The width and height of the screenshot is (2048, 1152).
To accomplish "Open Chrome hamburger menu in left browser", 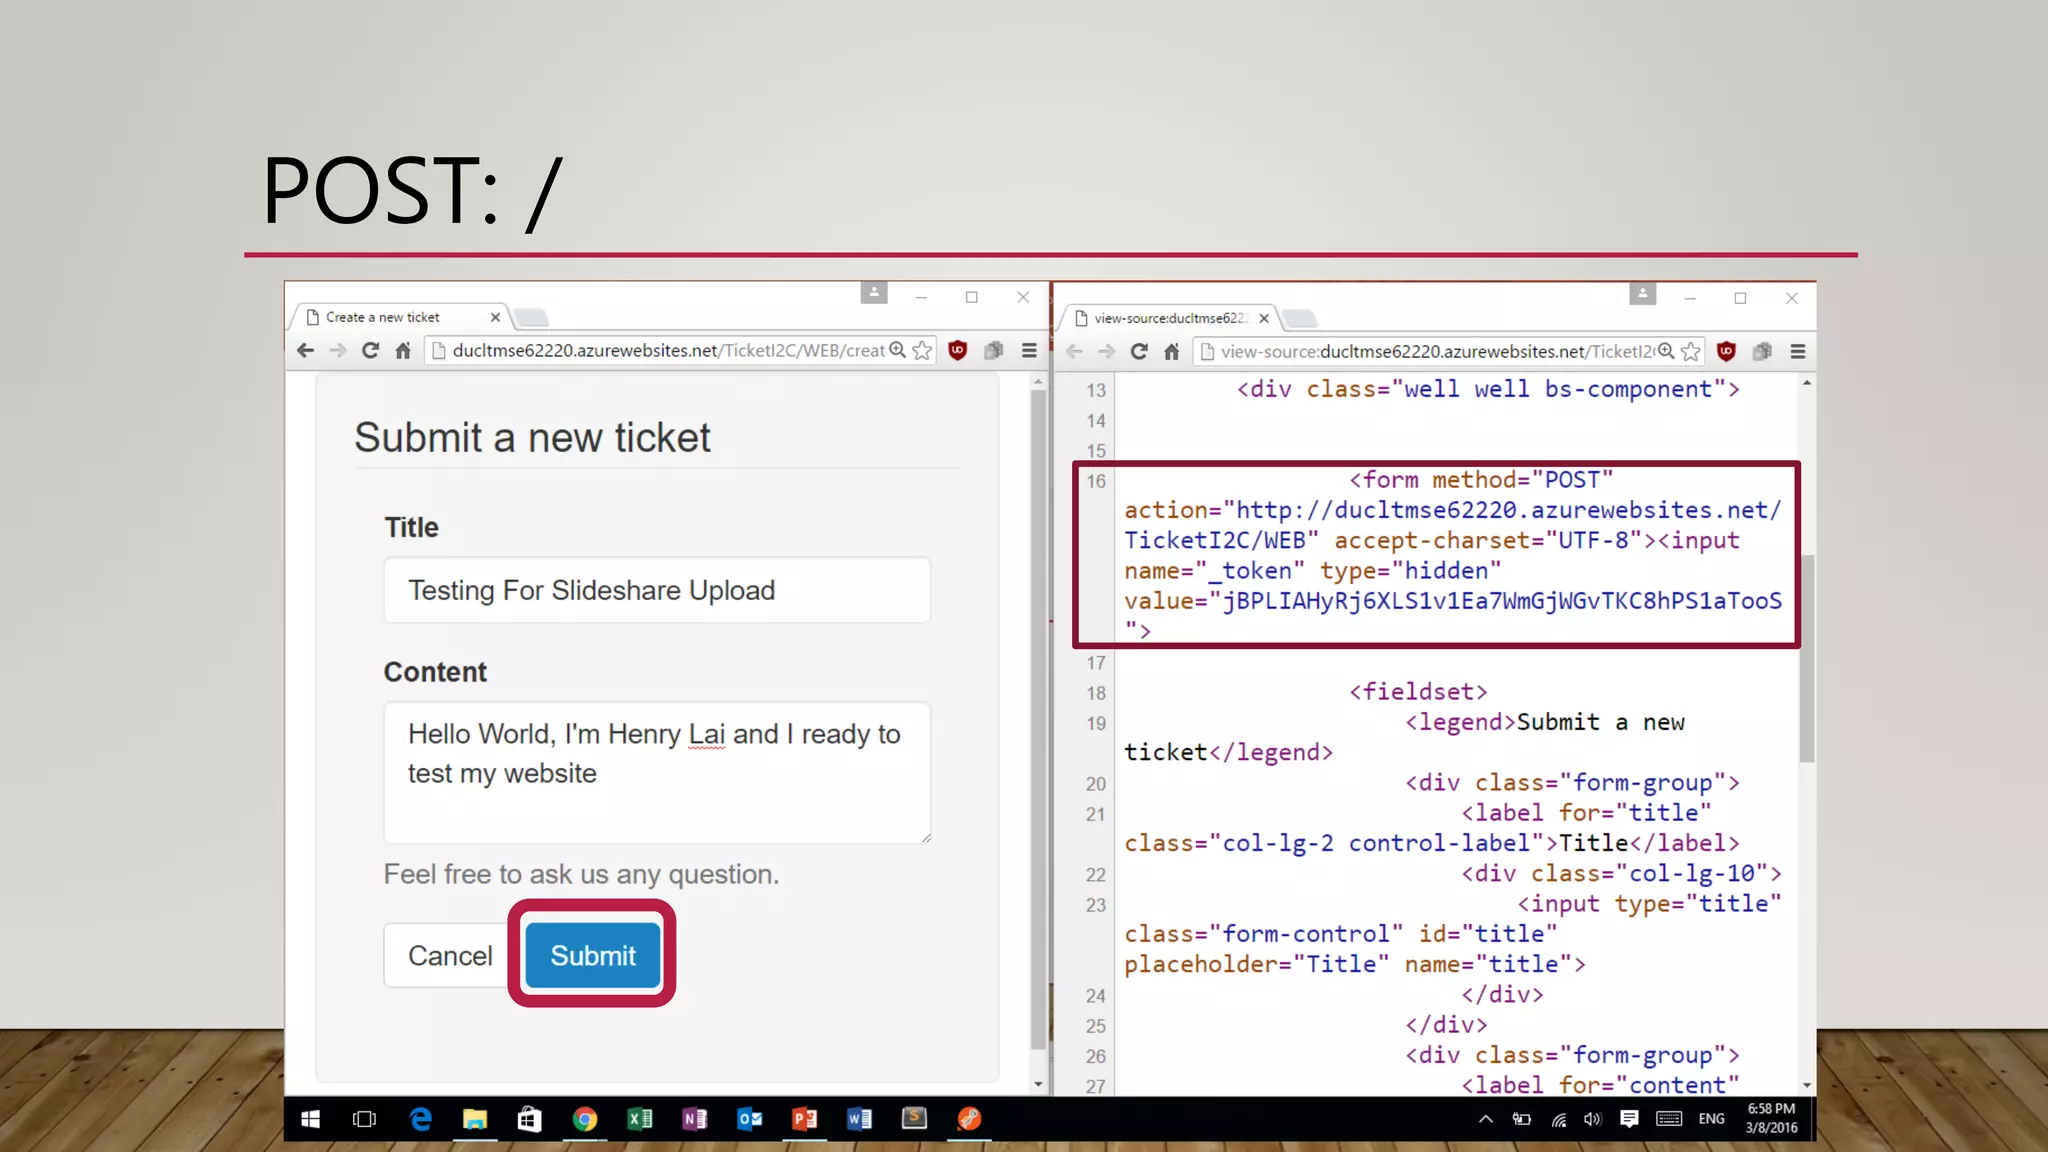I will pyautogui.click(x=1029, y=350).
